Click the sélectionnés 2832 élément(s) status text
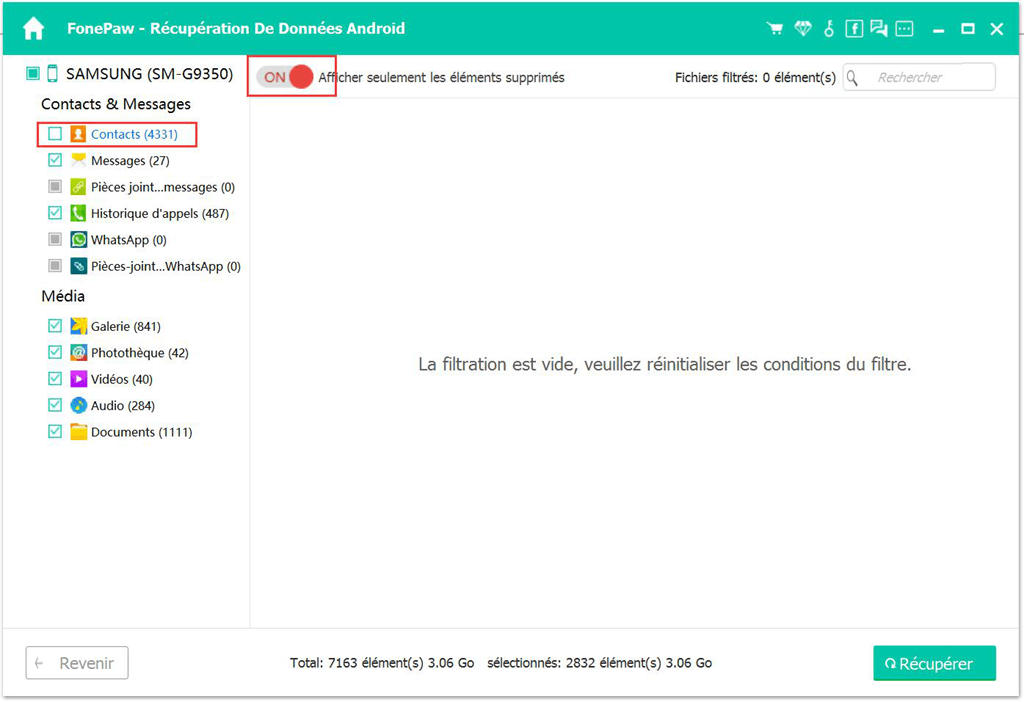This screenshot has width=1024, height=702. click(x=600, y=663)
